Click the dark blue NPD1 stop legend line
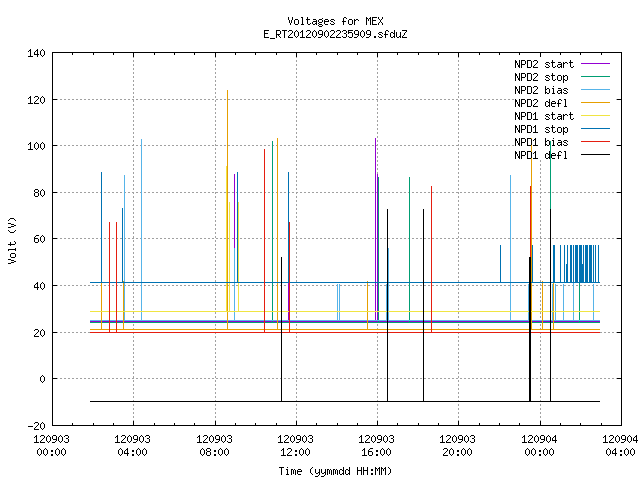Screen dimensions: 640x480 (596, 129)
